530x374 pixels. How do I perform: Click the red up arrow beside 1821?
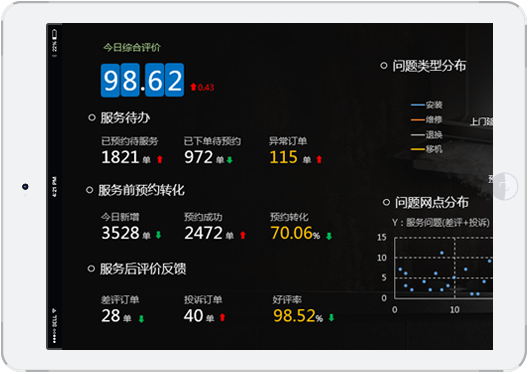click(x=160, y=159)
